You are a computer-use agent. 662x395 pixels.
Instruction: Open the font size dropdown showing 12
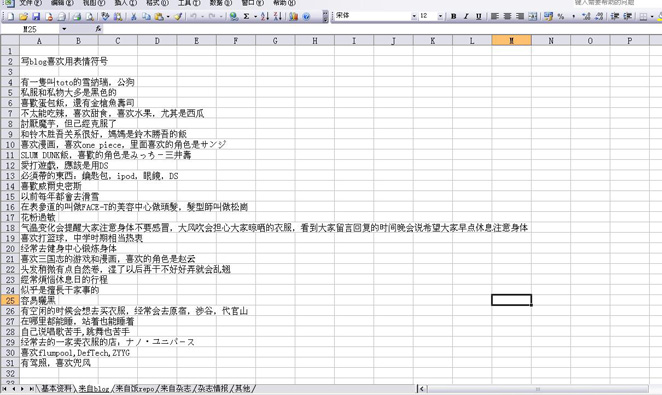pos(440,16)
